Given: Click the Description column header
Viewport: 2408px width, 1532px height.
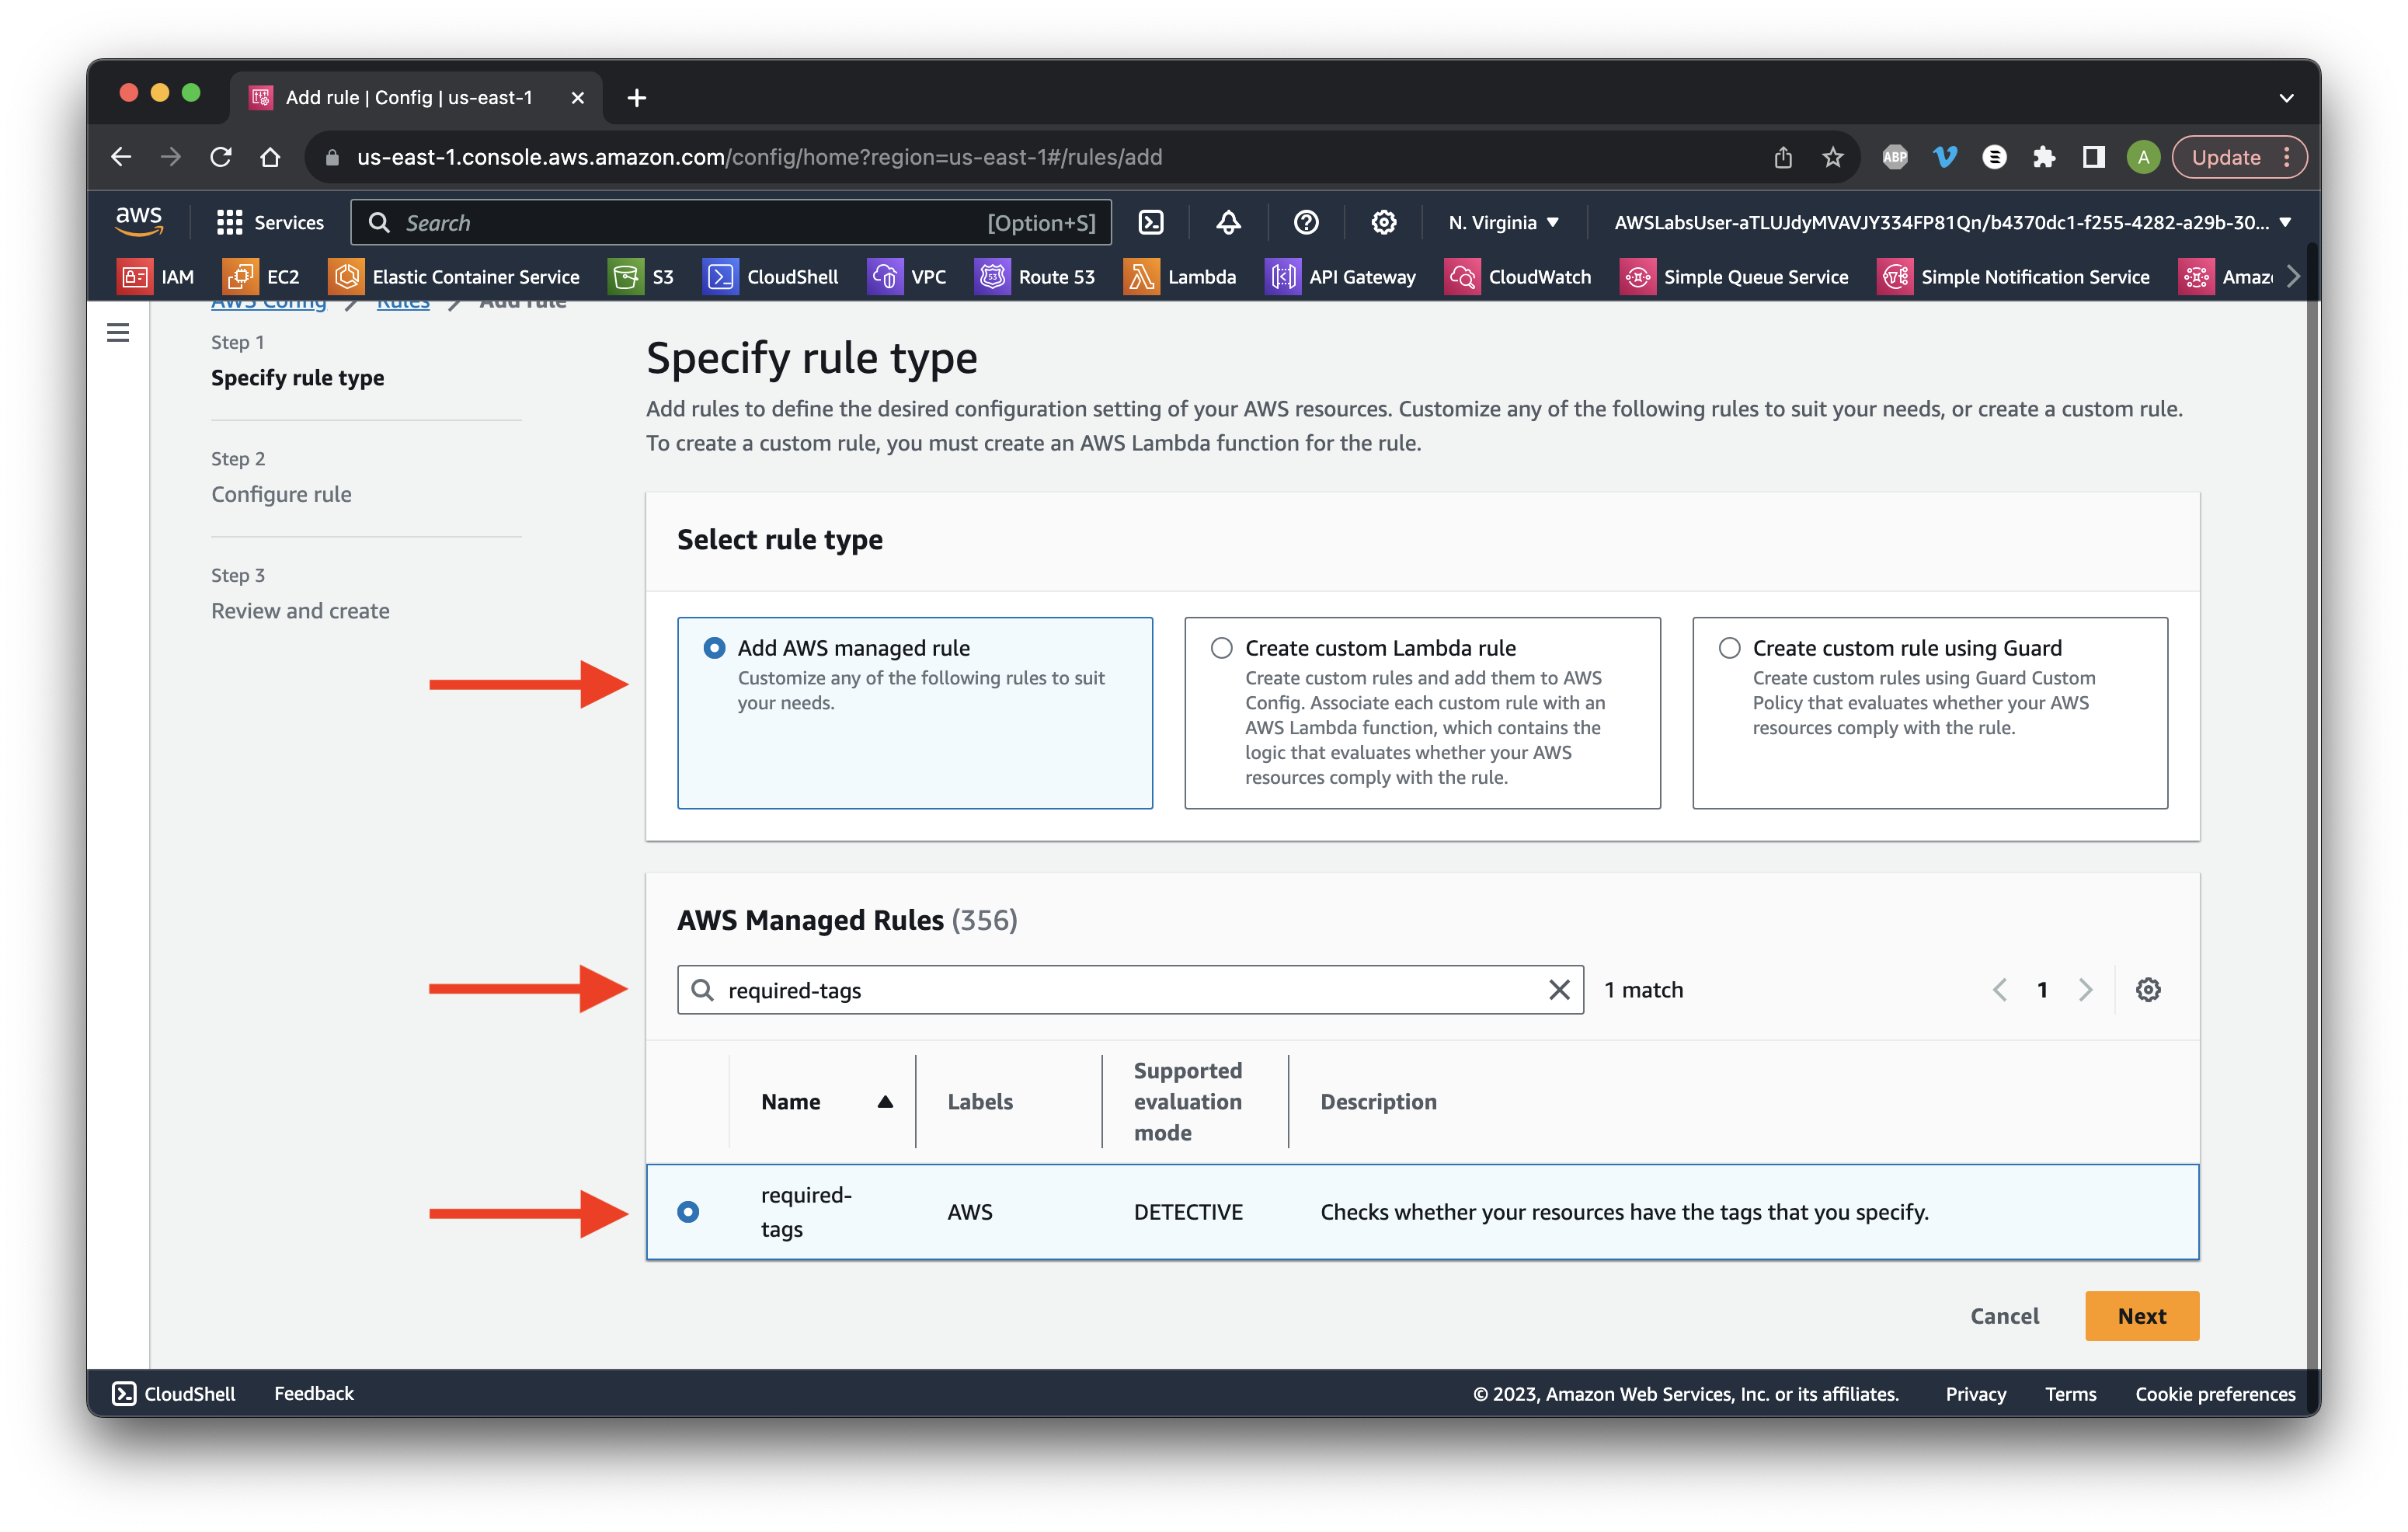Looking at the screenshot, I should [x=1378, y=1101].
